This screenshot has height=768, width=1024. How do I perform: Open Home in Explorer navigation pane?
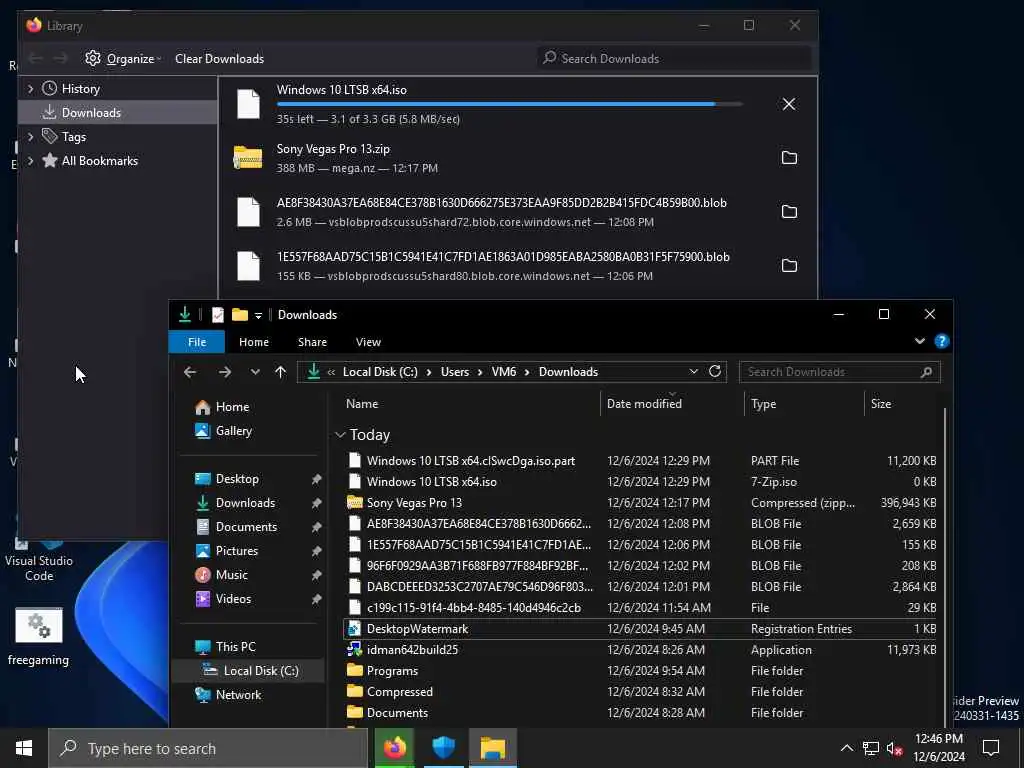tap(222, 407)
